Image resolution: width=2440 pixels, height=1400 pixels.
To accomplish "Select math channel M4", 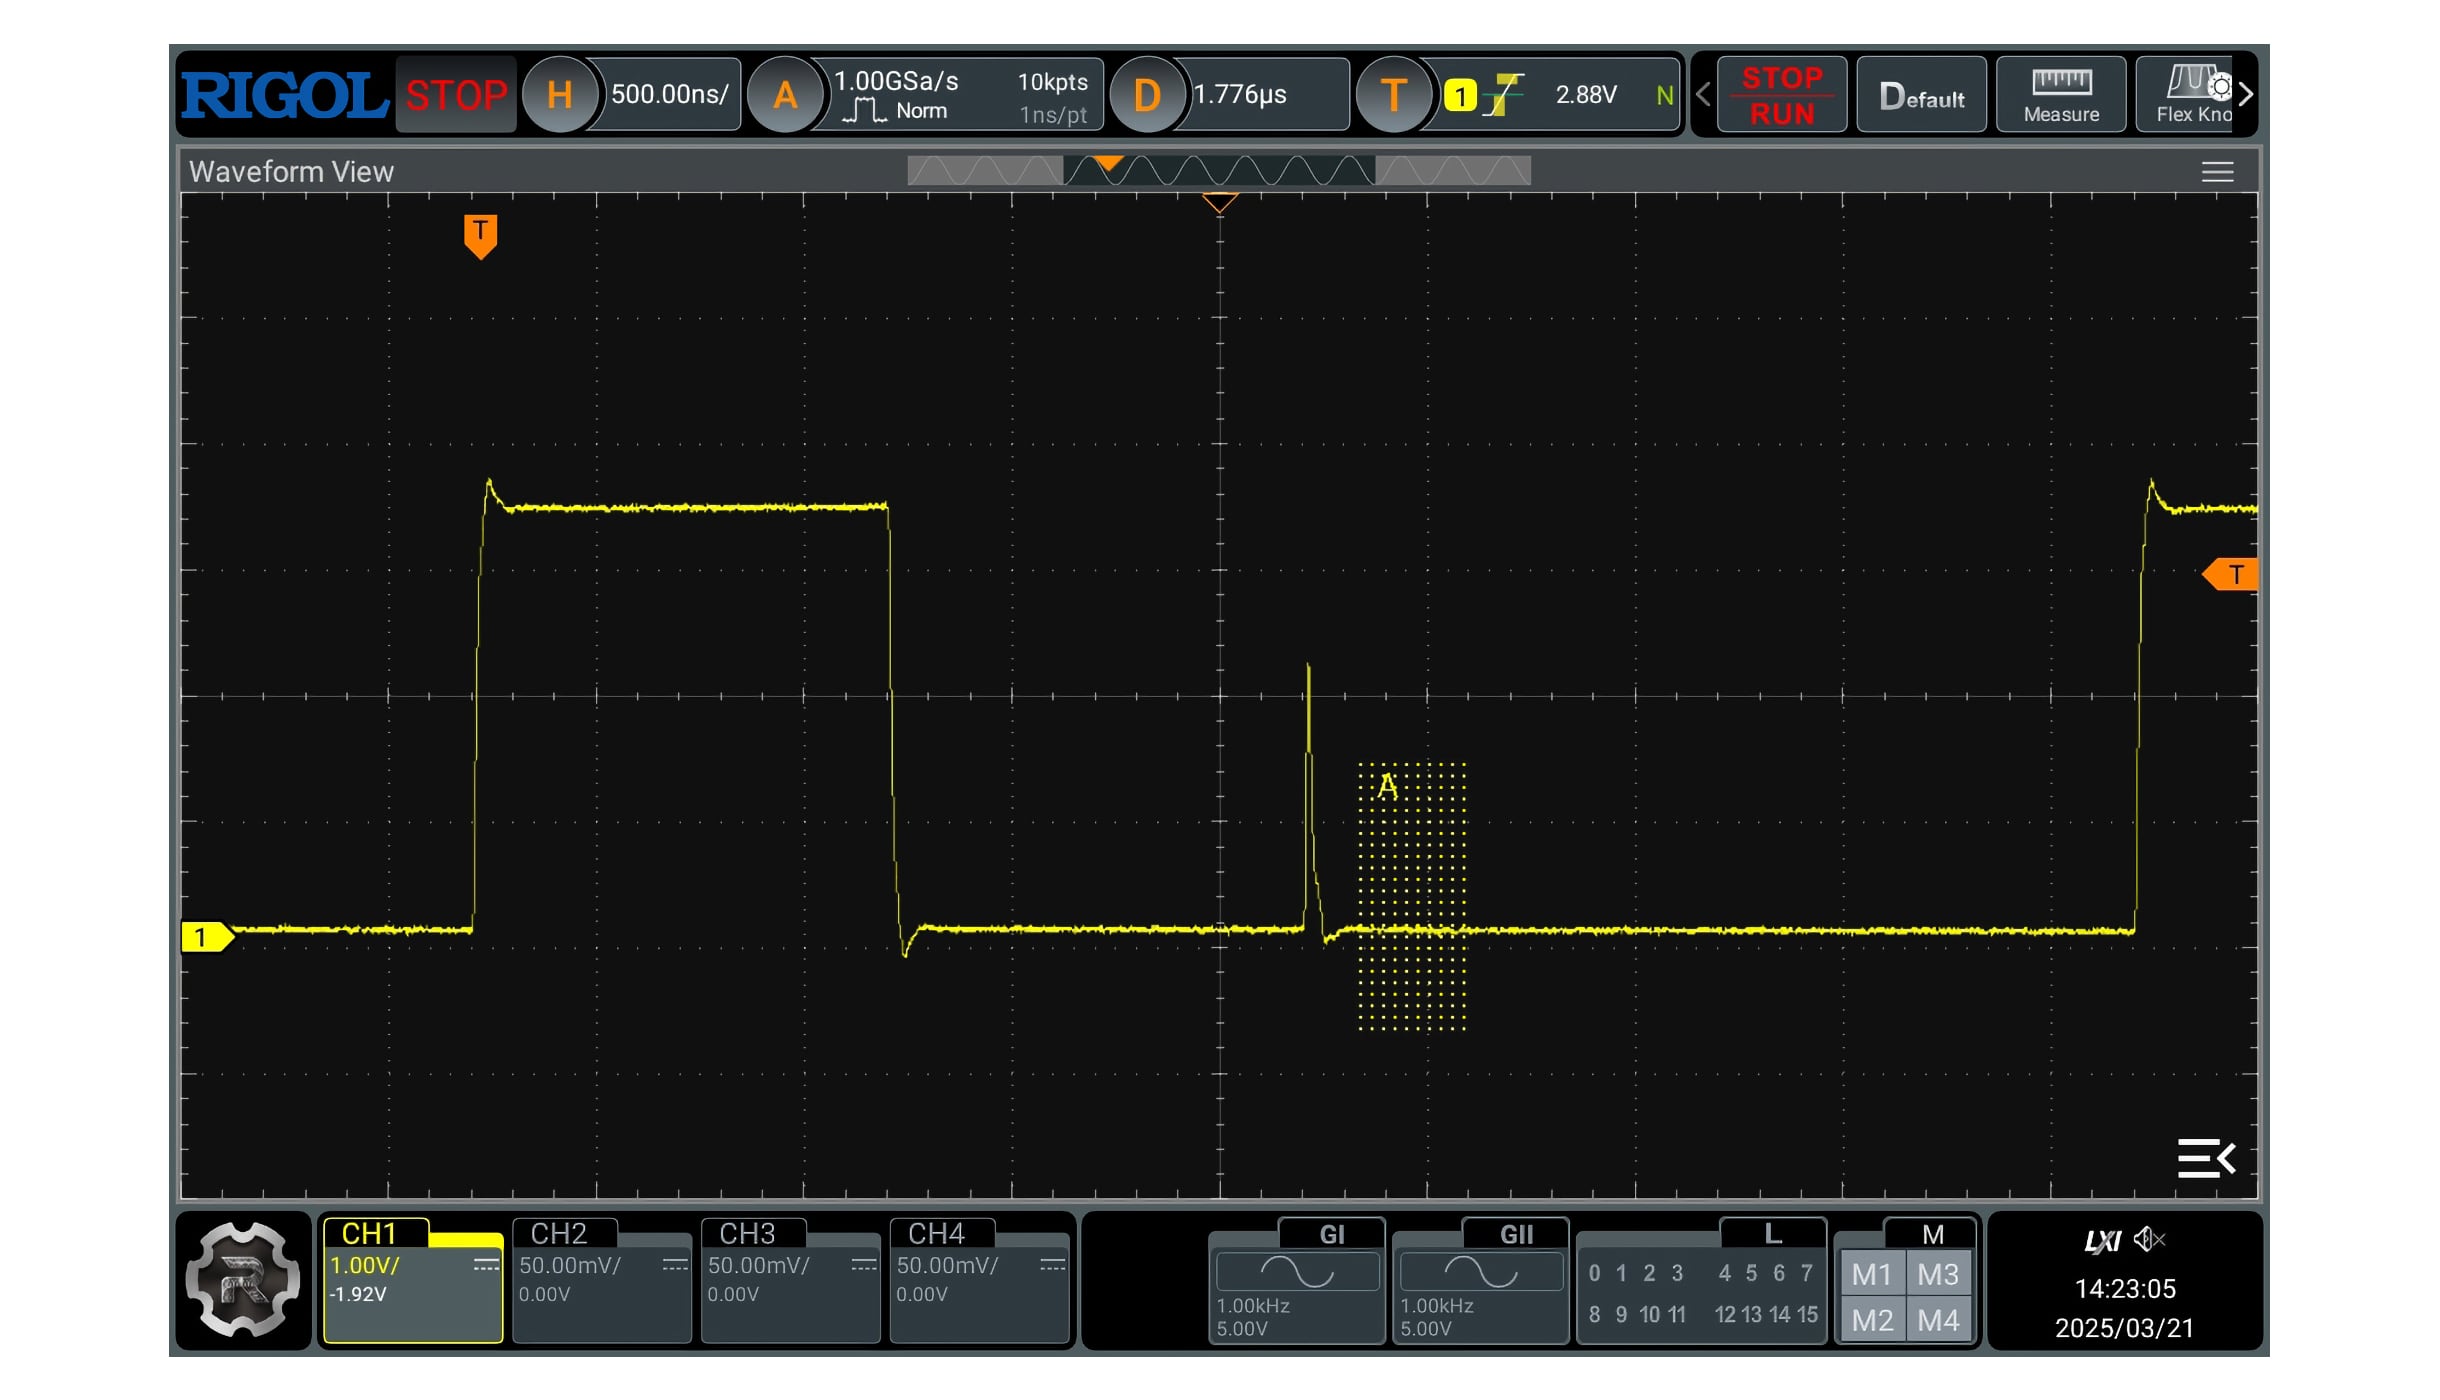I will point(1938,1320).
